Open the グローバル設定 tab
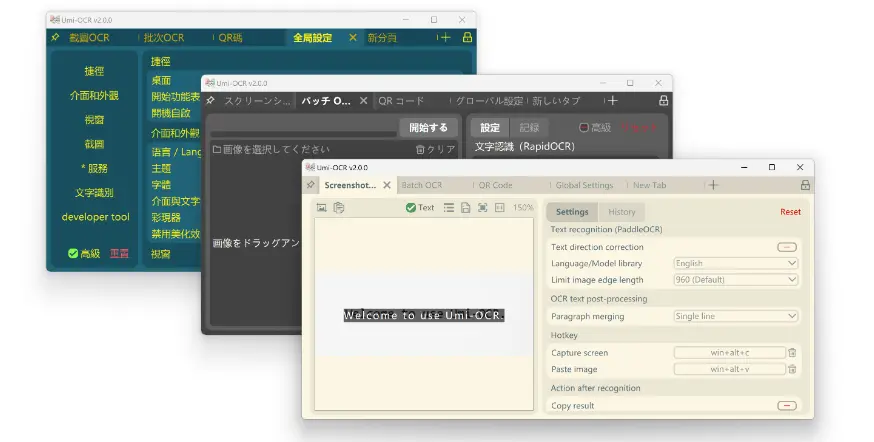 (490, 101)
